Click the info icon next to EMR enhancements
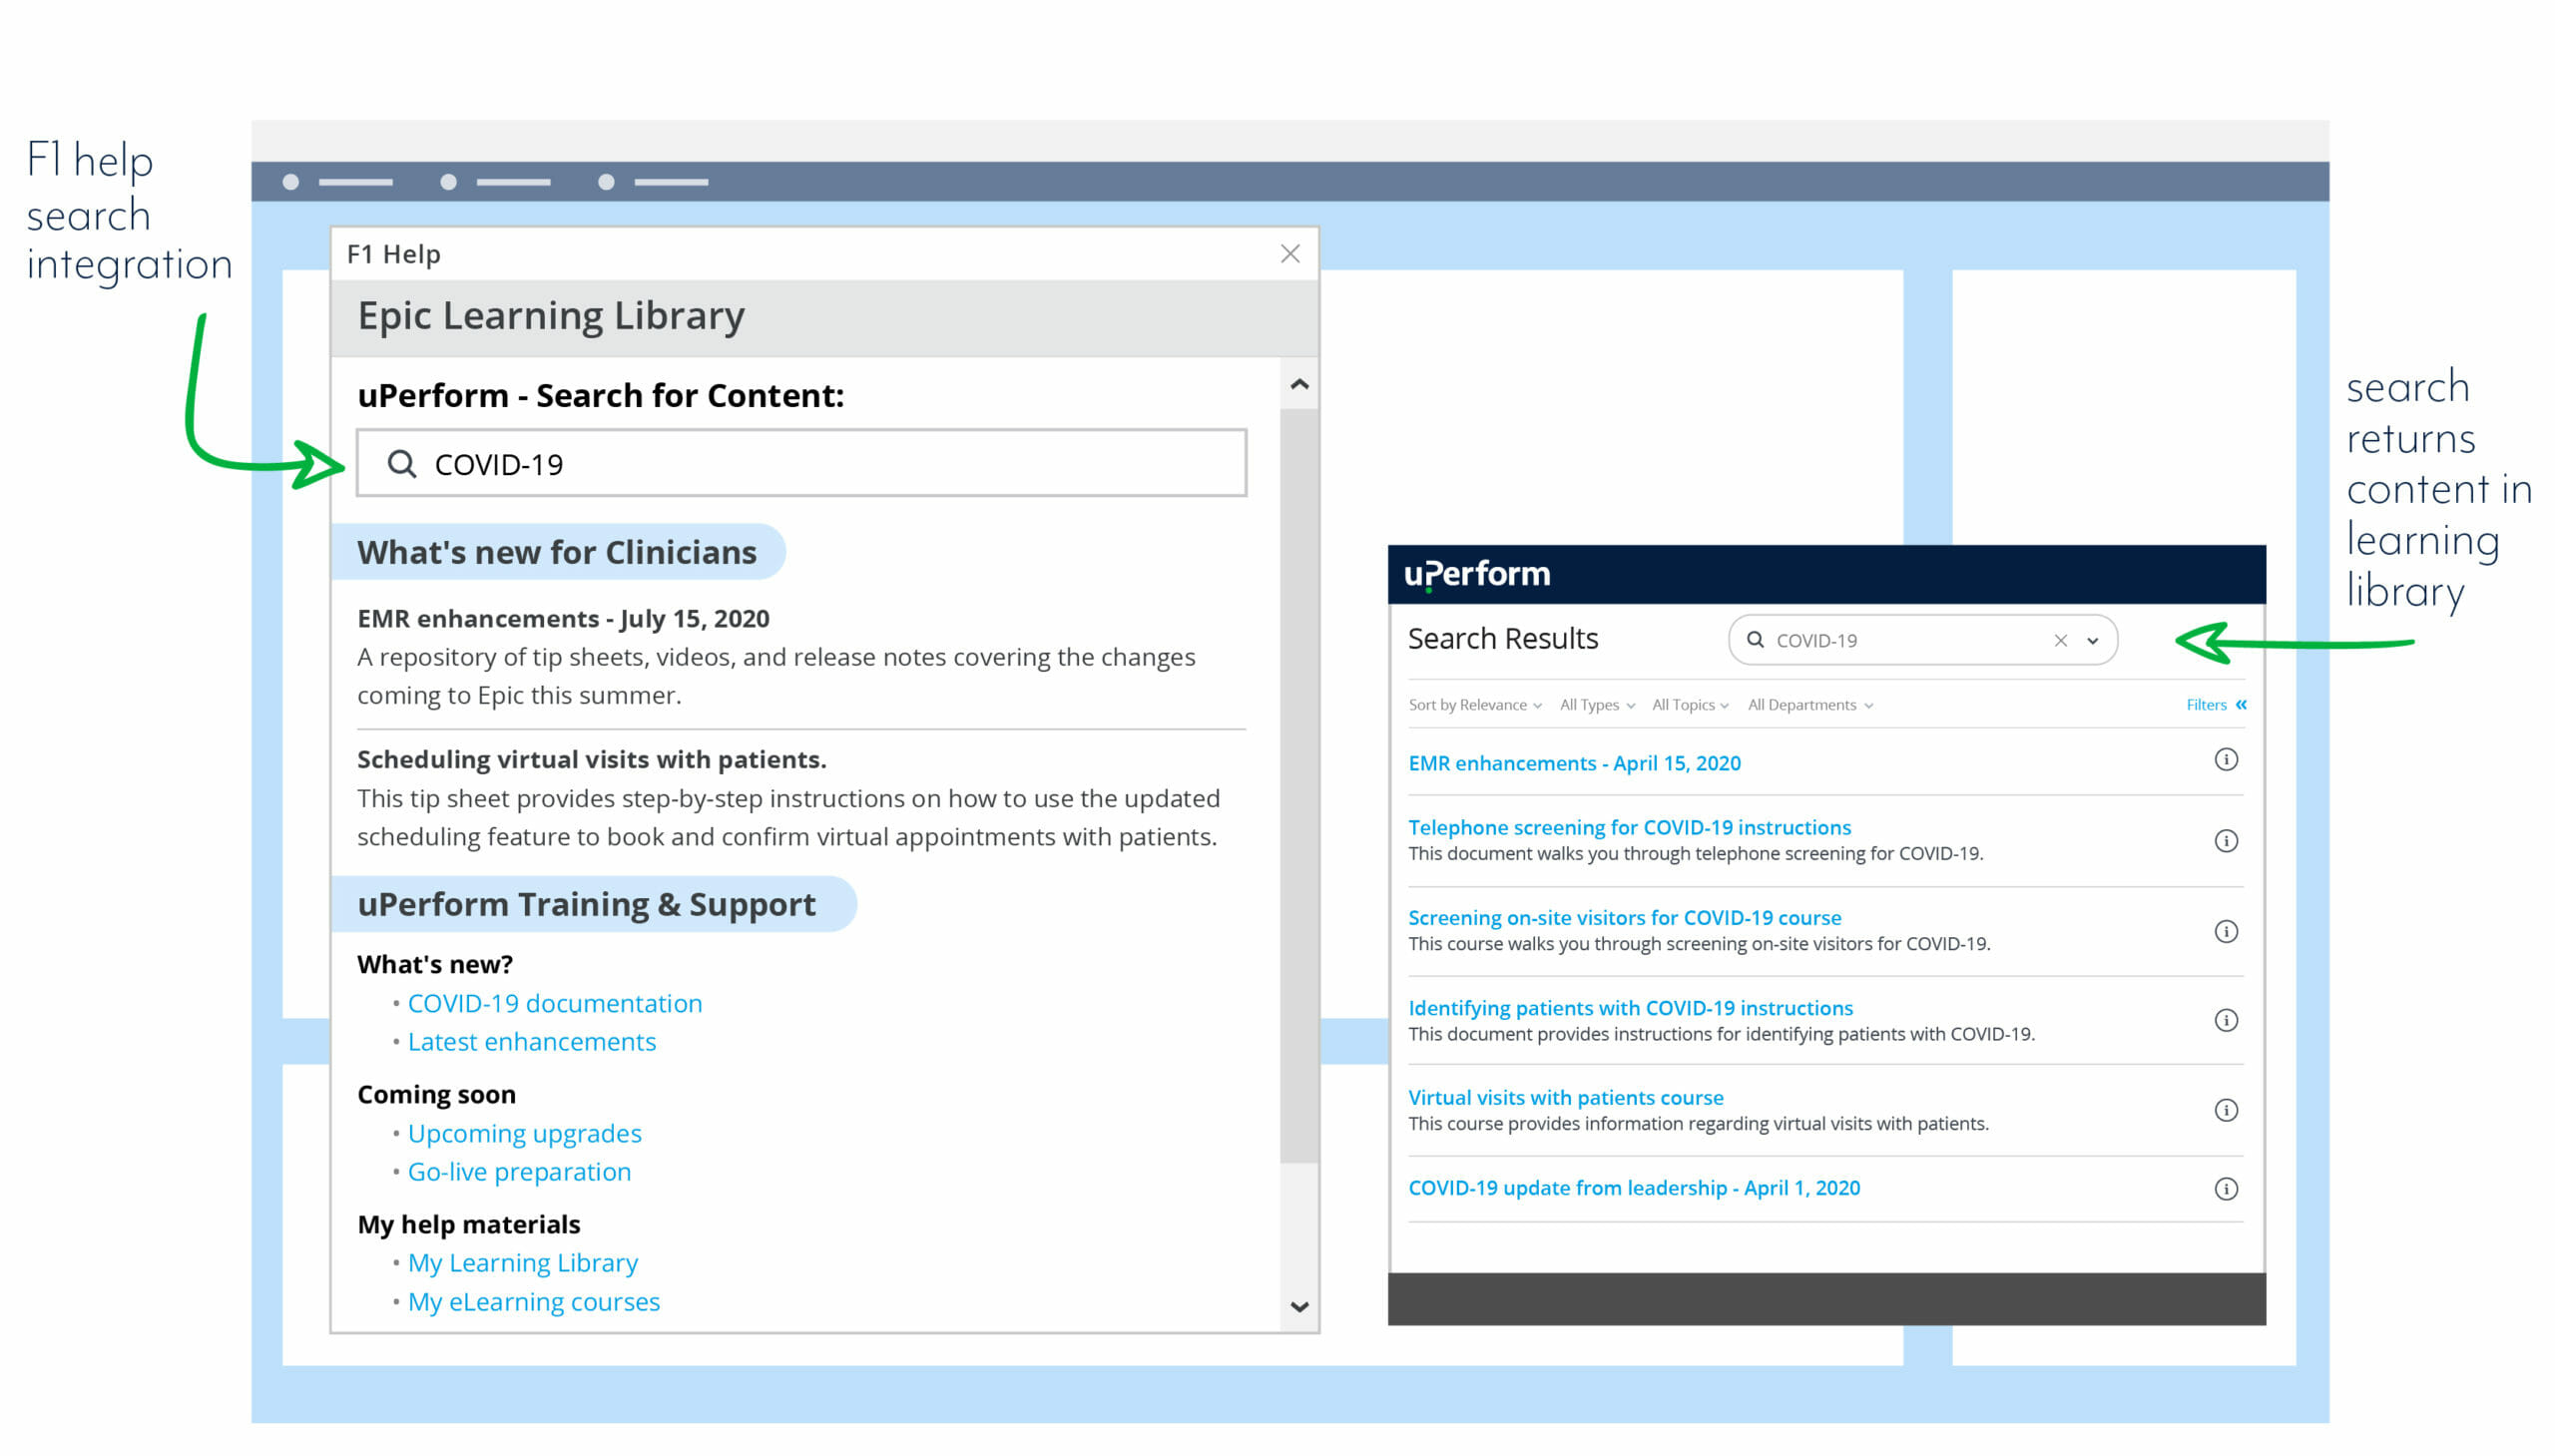 click(2227, 759)
